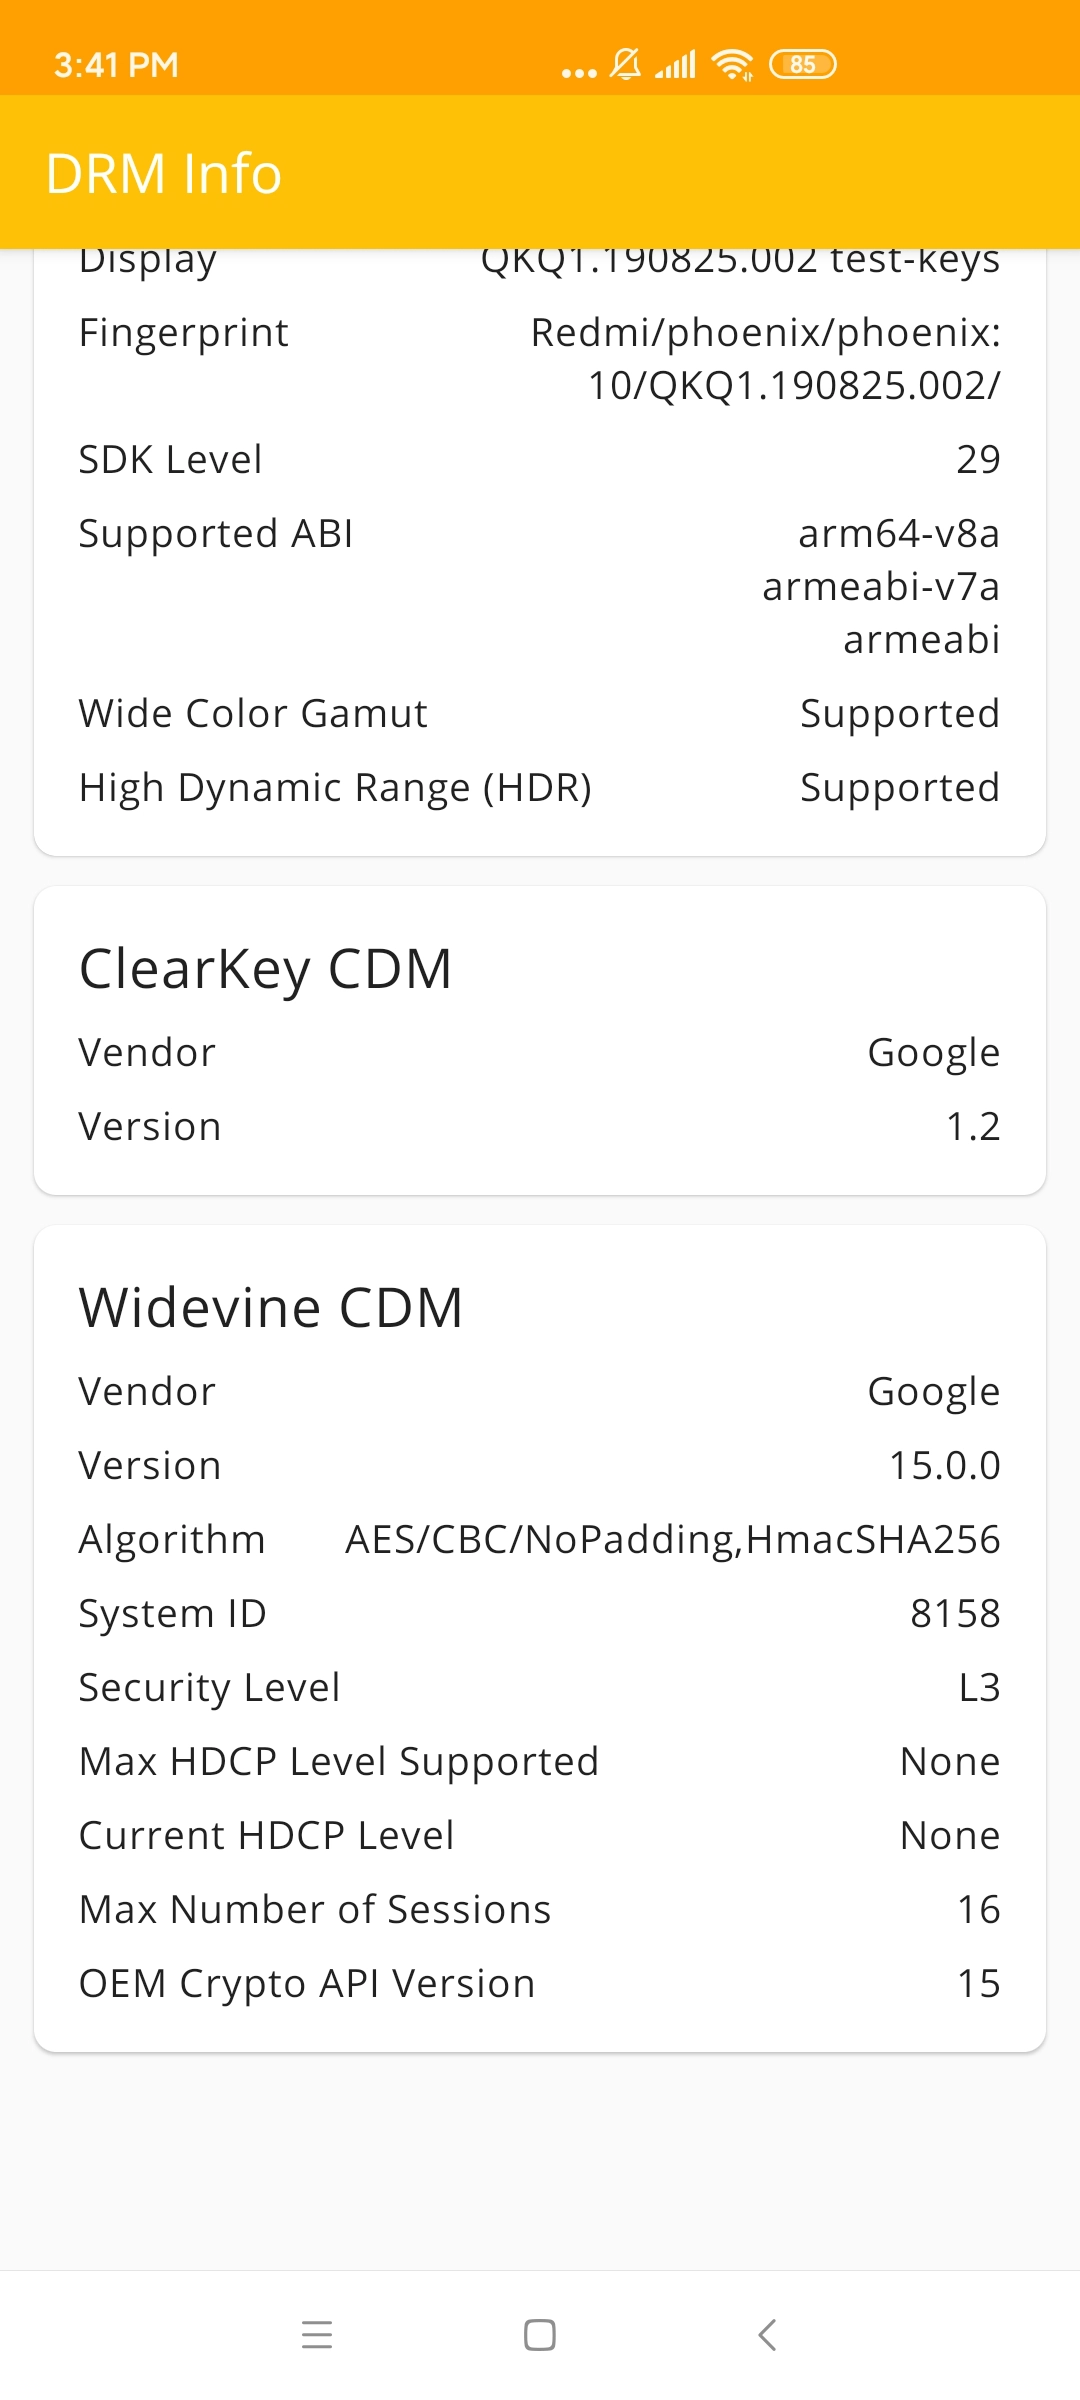This screenshot has height=2400, width=1080.
Task: Tap the three-dots status bar icon
Action: point(579,73)
